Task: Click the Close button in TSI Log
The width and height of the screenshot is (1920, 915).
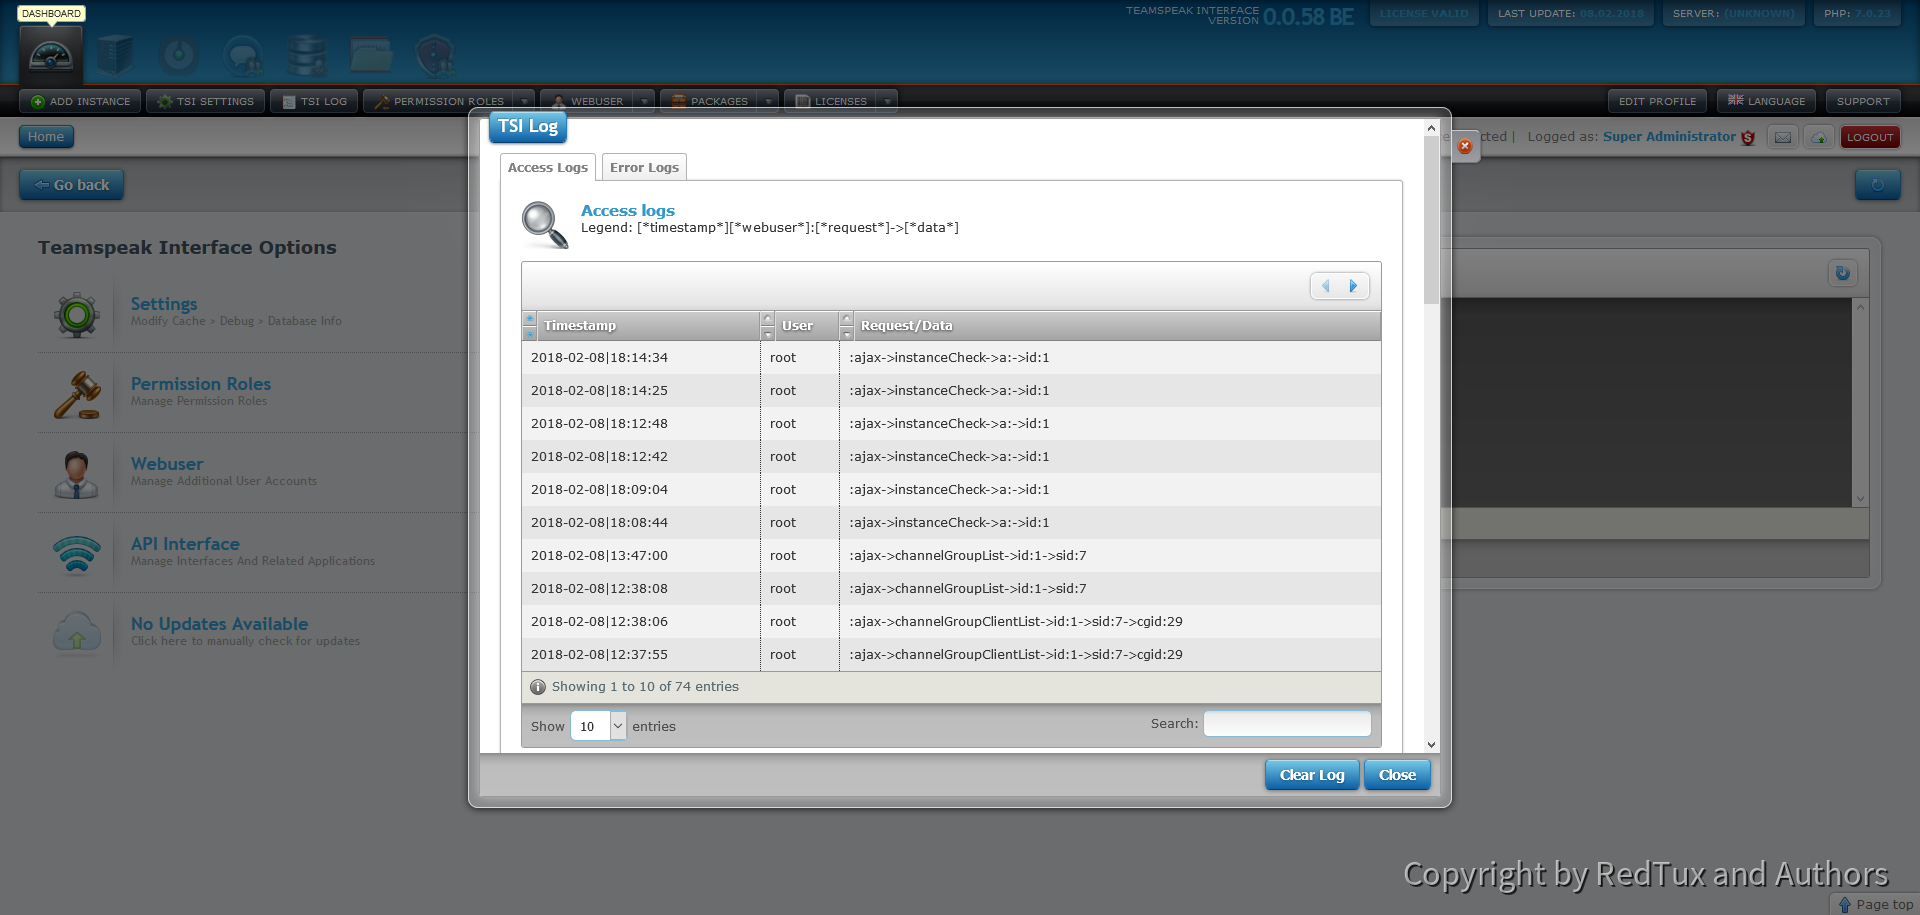Action: (x=1397, y=775)
